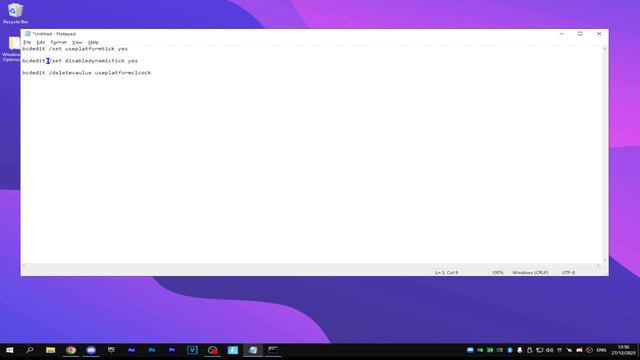
Task: Switch to Discord in taskbar
Action: point(91,350)
